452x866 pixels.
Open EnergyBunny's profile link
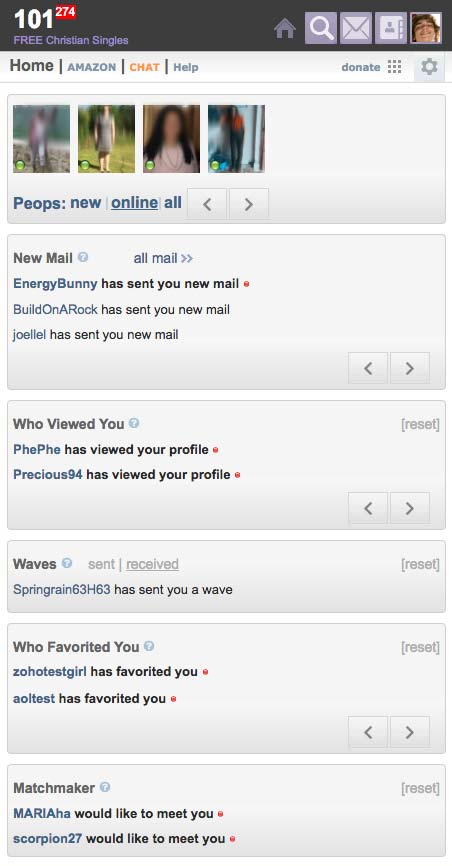(55, 284)
